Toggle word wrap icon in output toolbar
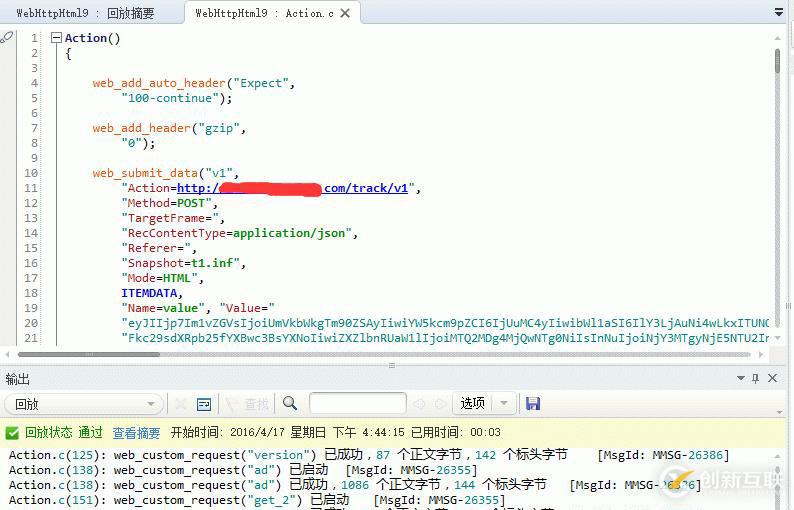Screen dimensions: 794x510 (204, 404)
